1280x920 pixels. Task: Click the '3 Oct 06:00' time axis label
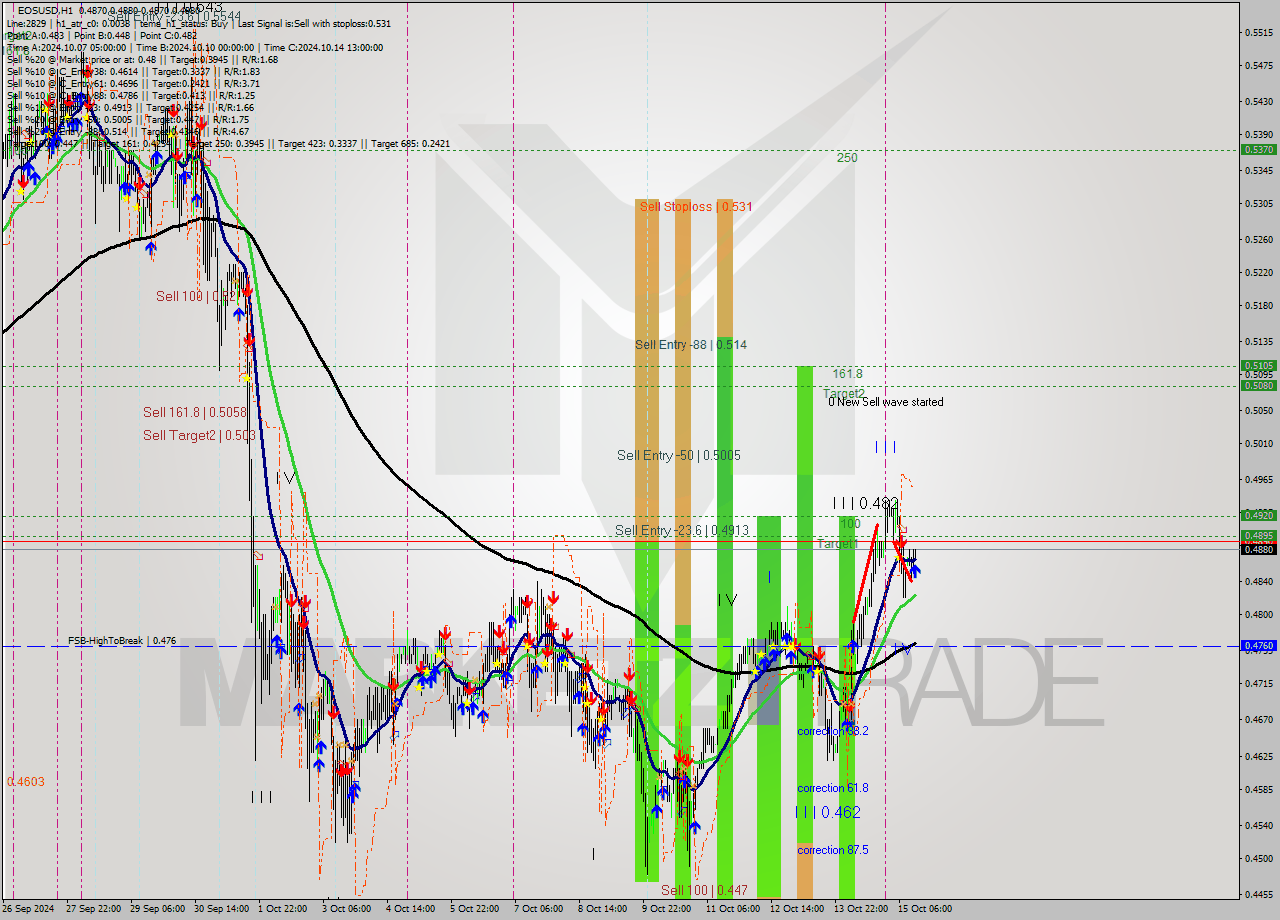(x=346, y=909)
